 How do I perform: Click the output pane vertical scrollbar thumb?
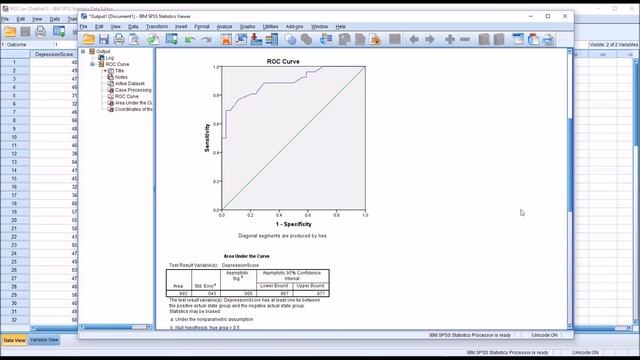[x=570, y=164]
